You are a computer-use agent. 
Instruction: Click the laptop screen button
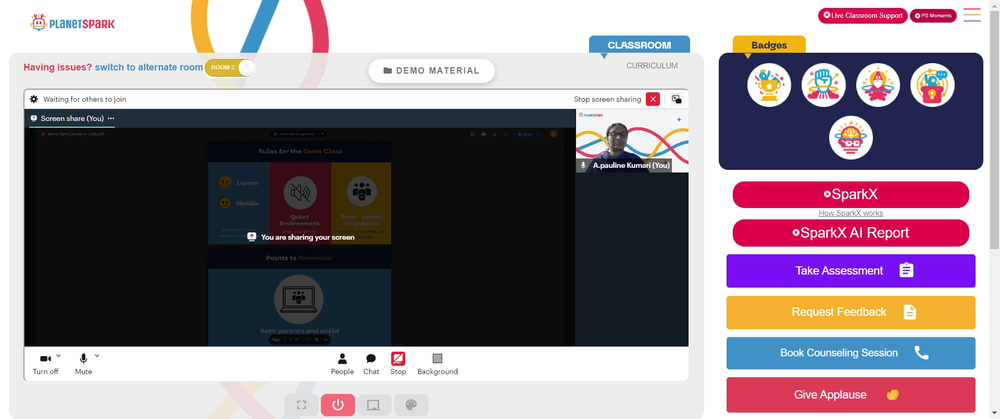pos(374,405)
